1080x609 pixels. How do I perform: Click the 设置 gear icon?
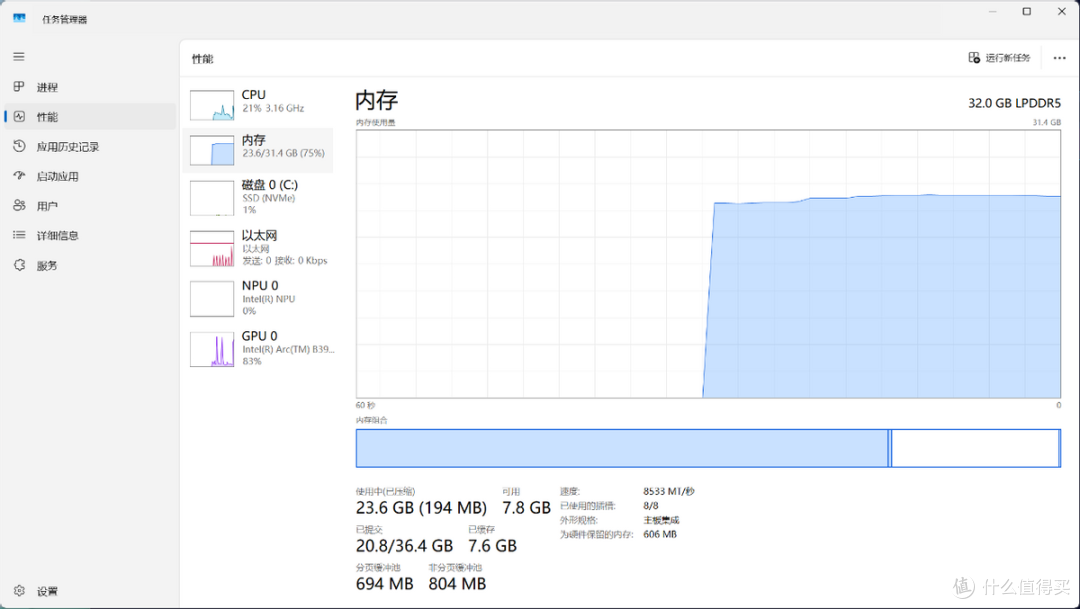point(19,590)
